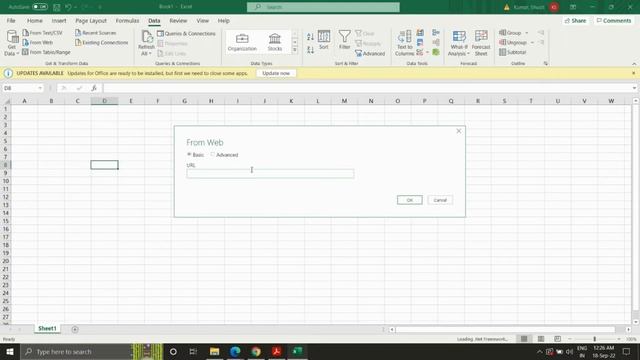Click From Text/CSV import icon
The width and height of the screenshot is (640, 360).
coord(26,33)
